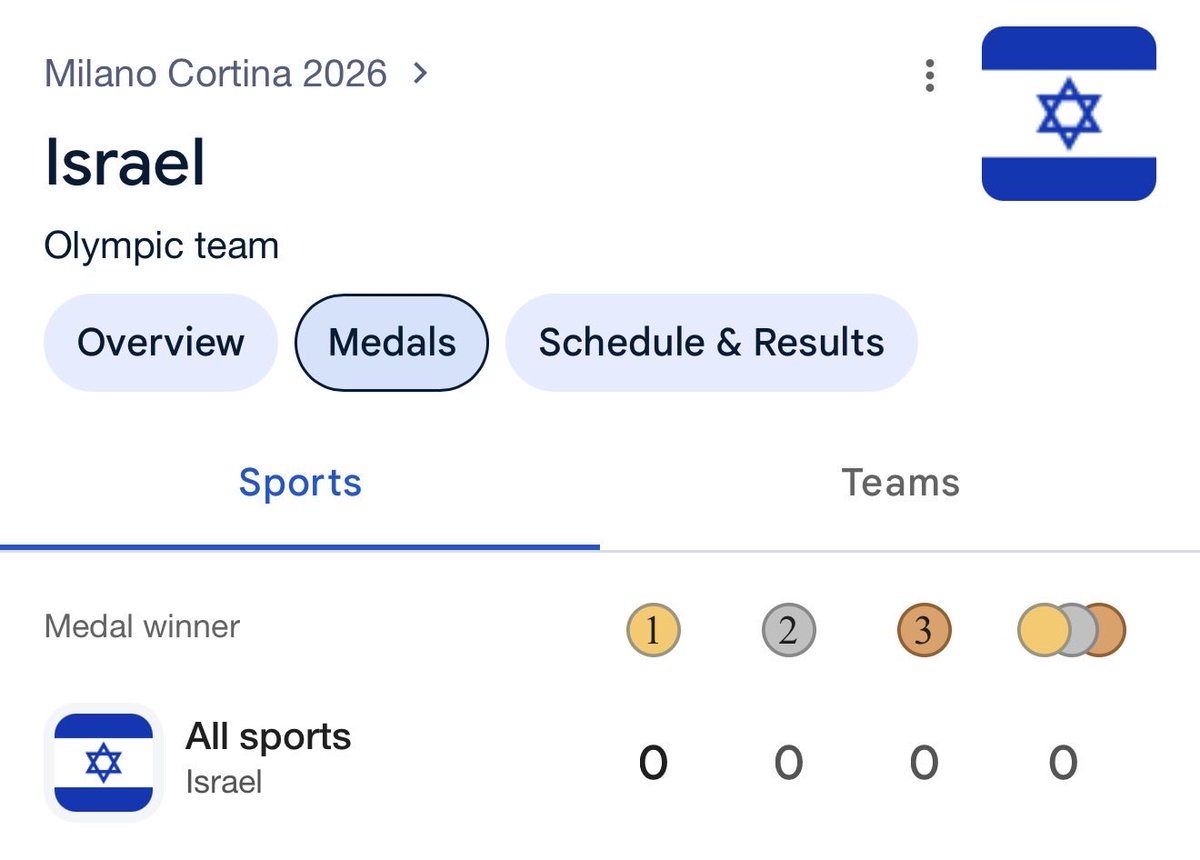Click the gold medal icon header

(x=653, y=631)
